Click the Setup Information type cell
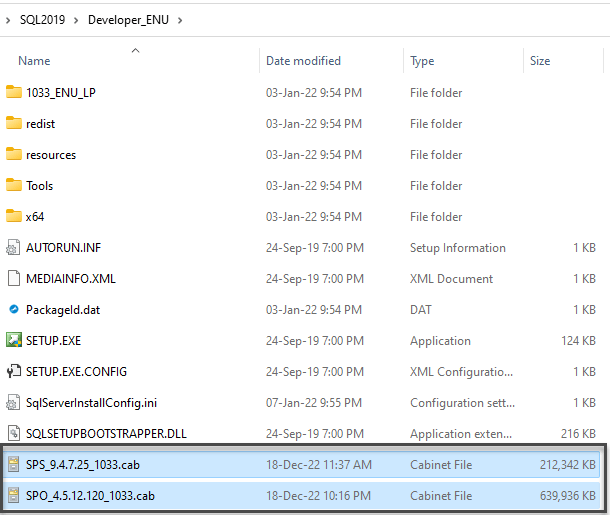The image size is (610, 515). (x=458, y=248)
